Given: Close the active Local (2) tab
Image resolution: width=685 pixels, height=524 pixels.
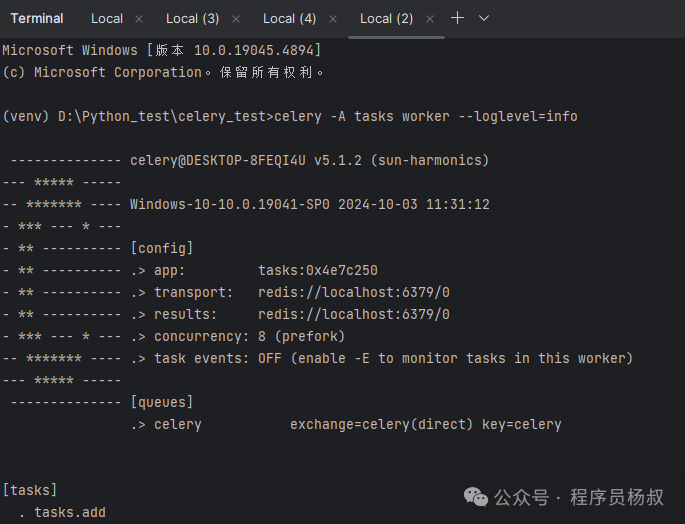Looking at the screenshot, I should (430, 19).
